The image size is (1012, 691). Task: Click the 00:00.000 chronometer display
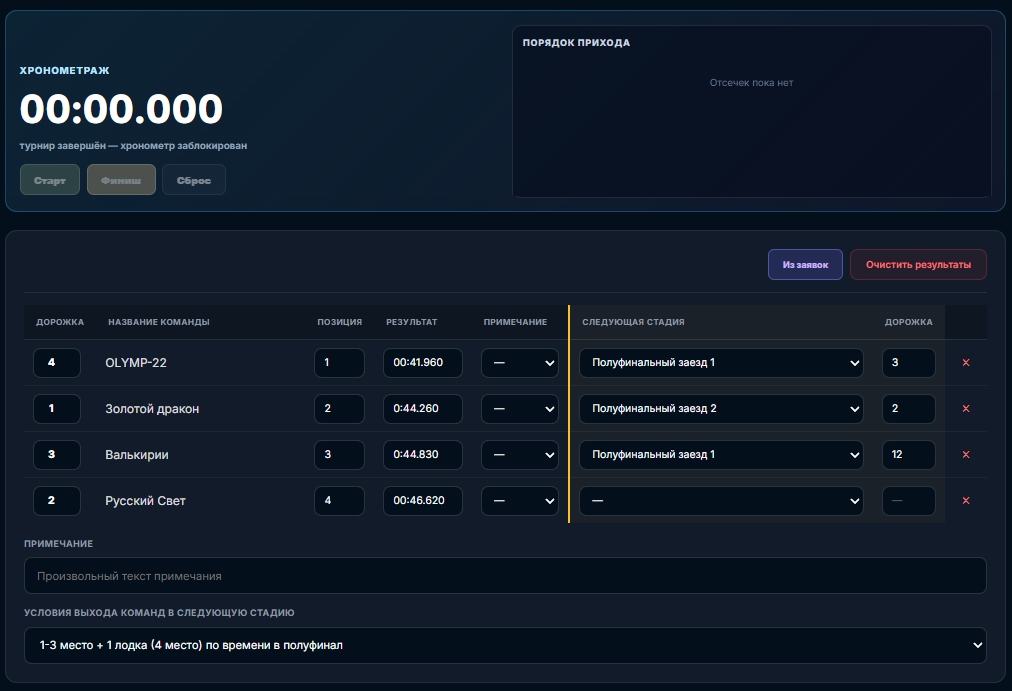tap(121, 108)
